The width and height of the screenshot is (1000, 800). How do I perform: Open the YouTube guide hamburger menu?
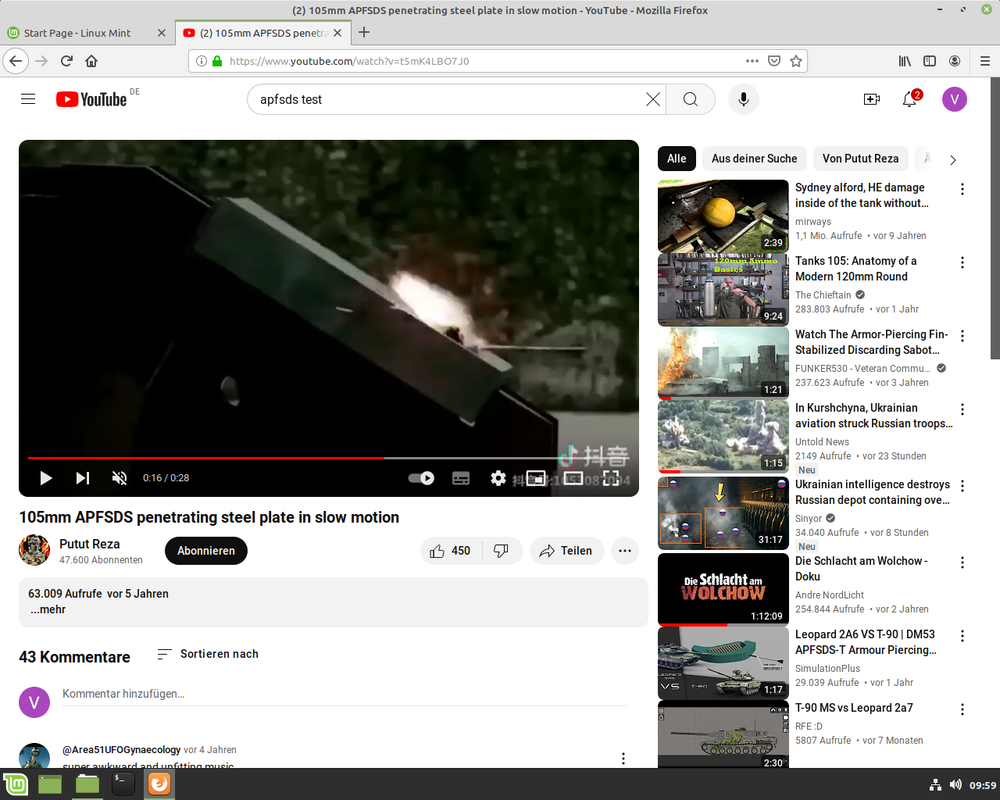28,99
